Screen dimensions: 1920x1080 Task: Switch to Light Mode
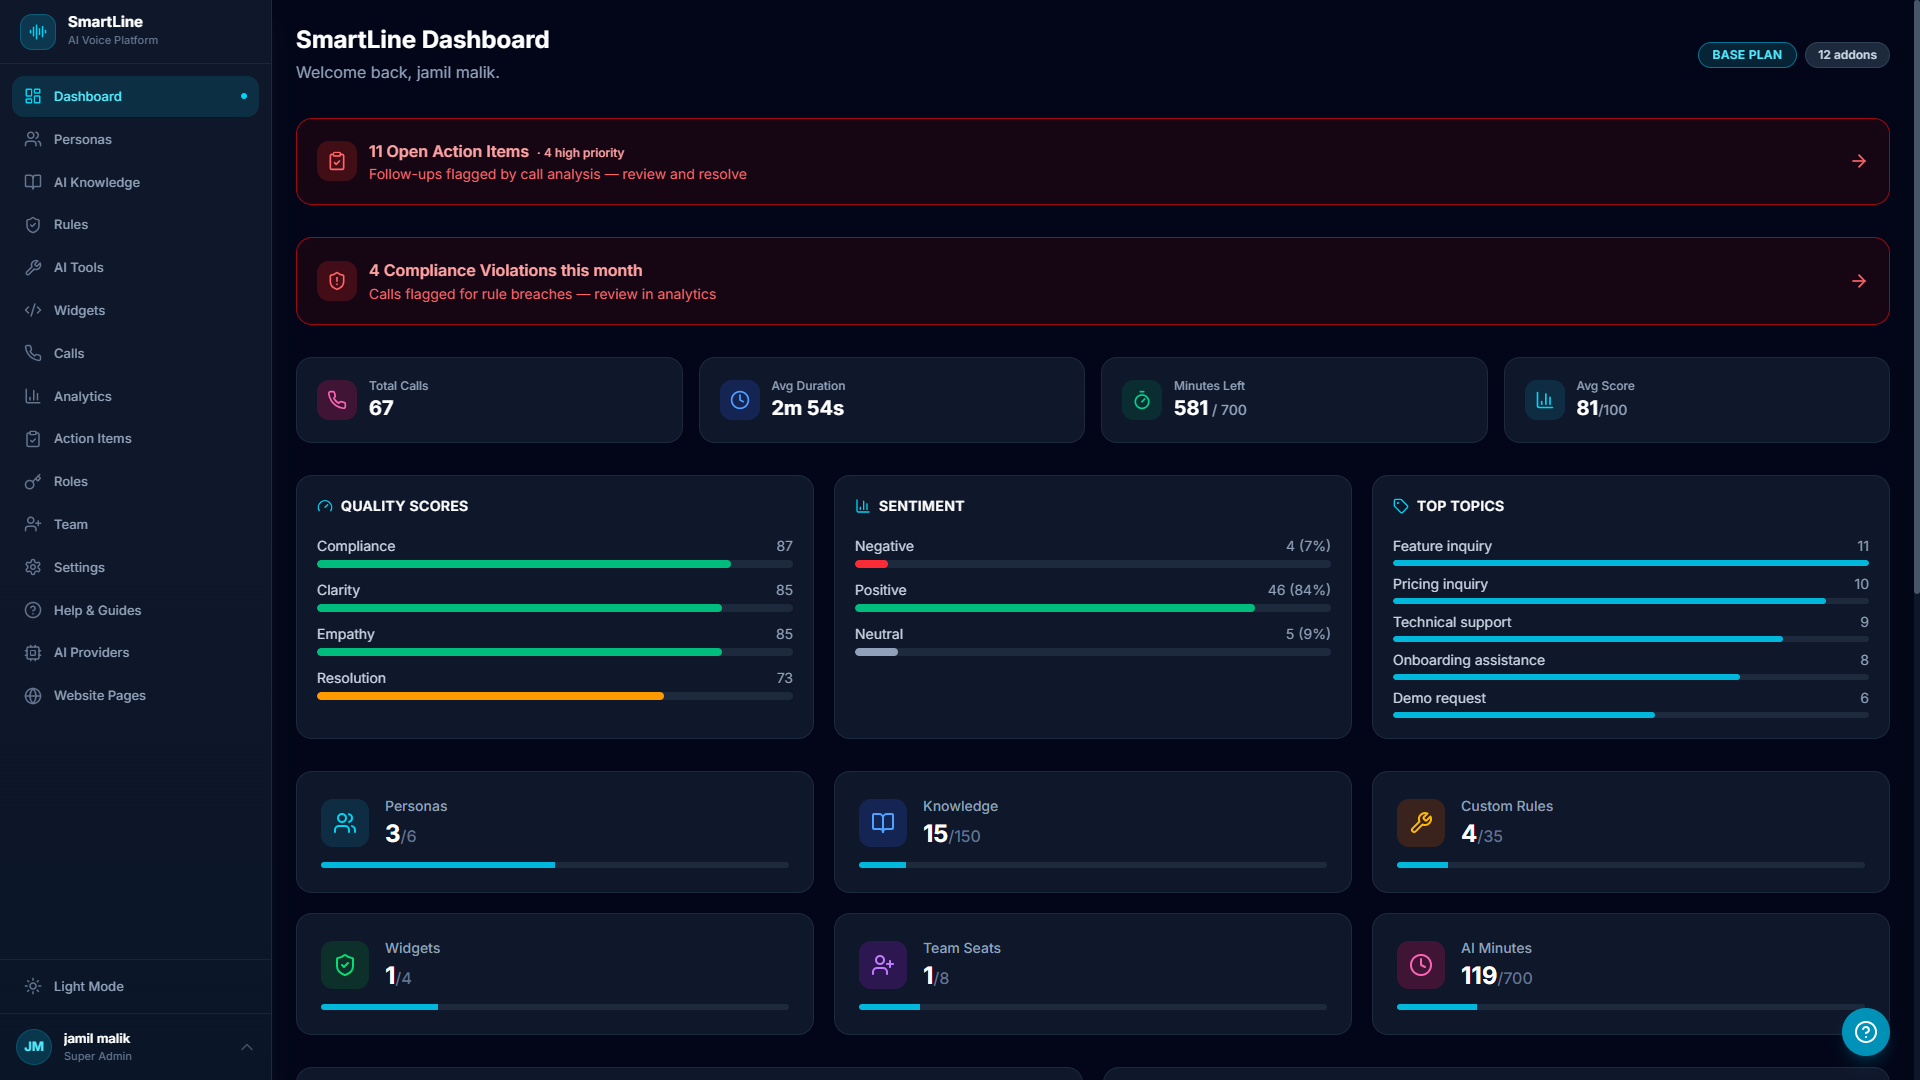[86, 986]
